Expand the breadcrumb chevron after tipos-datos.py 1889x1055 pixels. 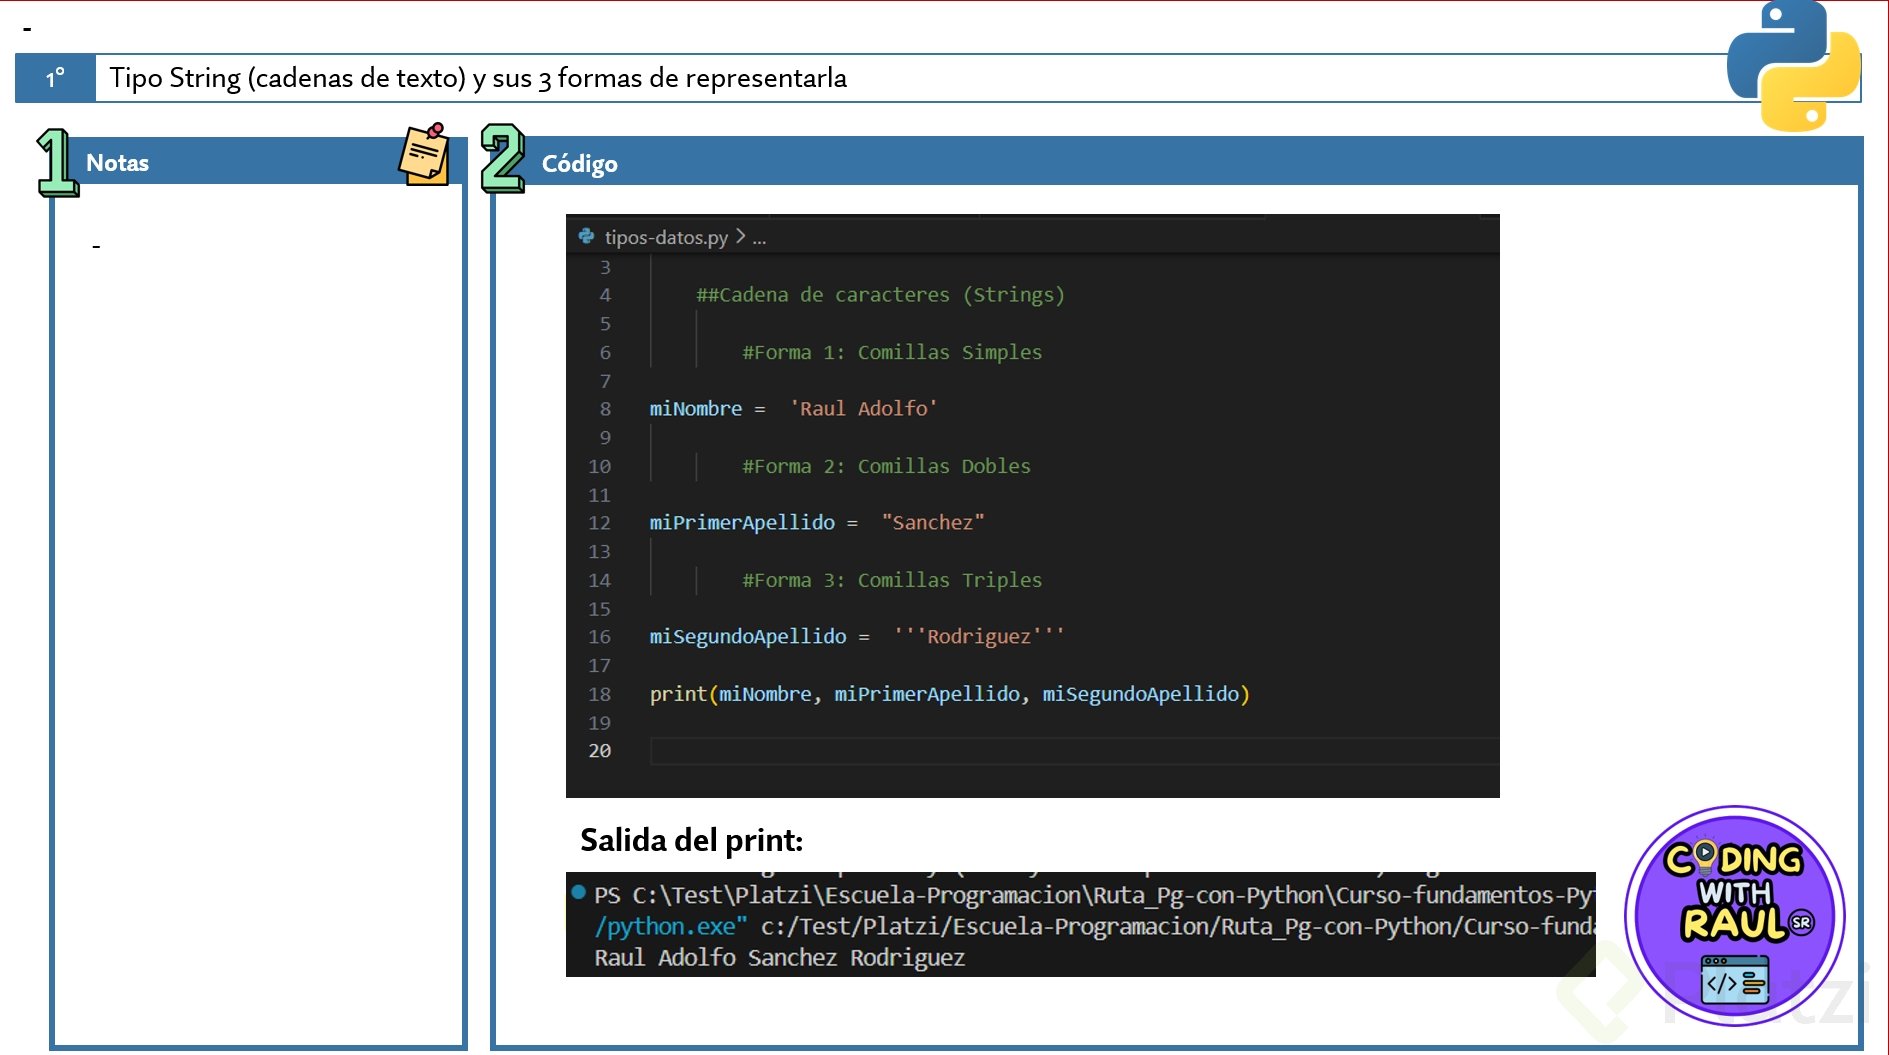(x=740, y=237)
